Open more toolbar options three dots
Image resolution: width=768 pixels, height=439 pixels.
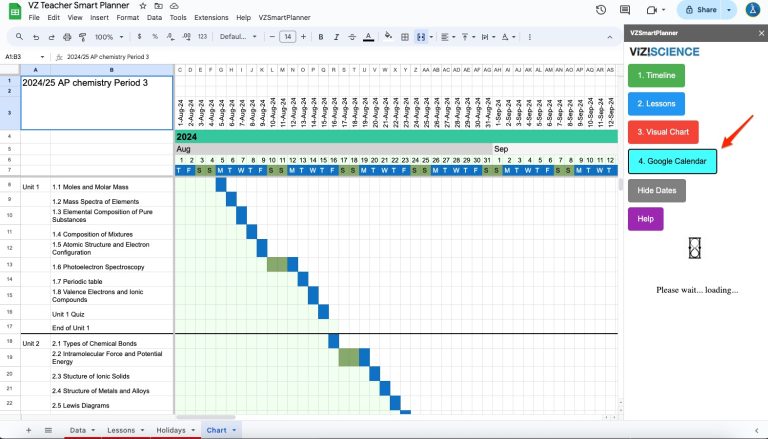tap(529, 37)
